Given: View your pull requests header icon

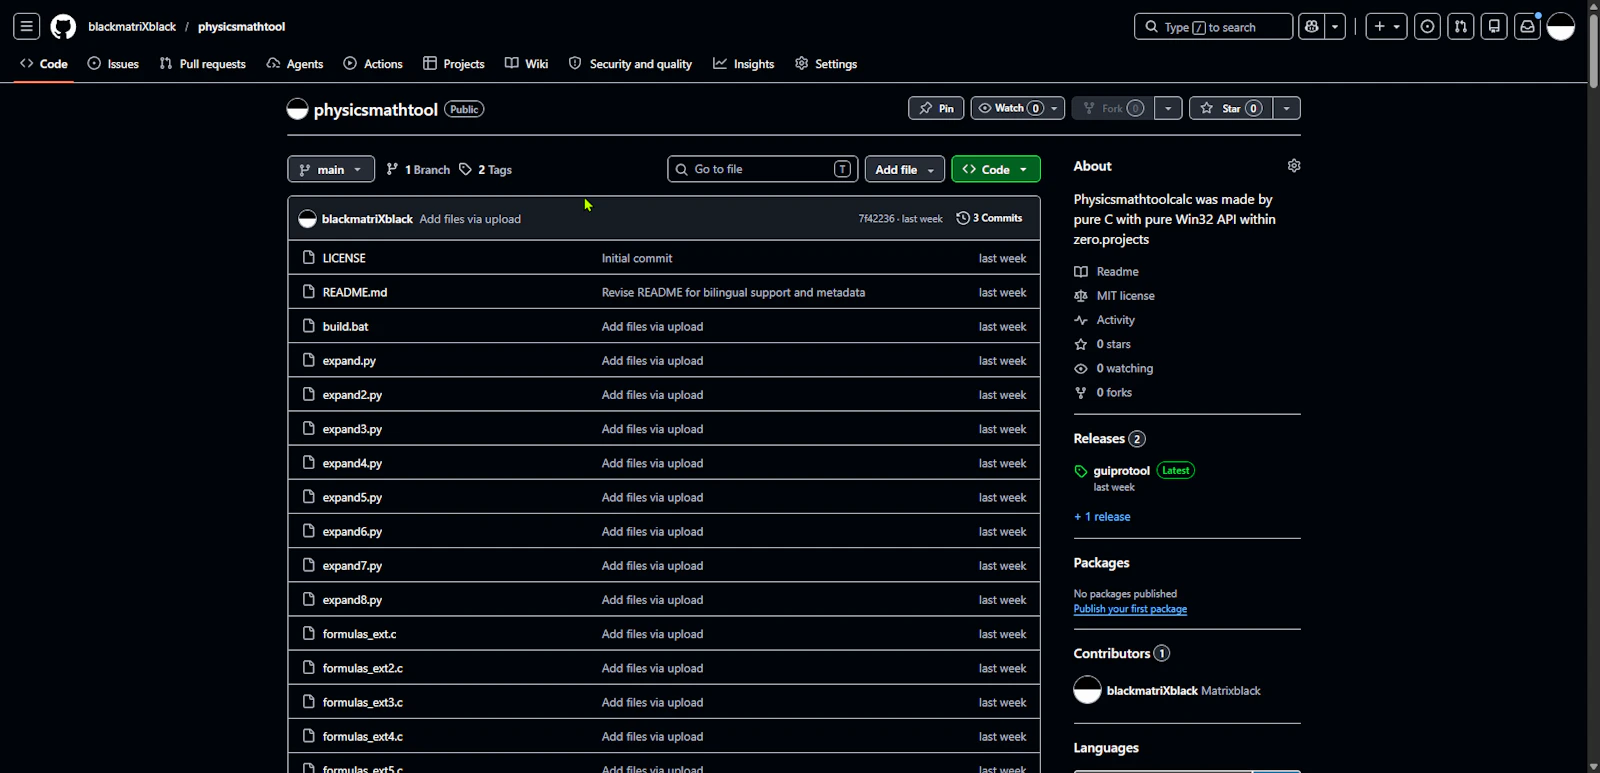Looking at the screenshot, I should (x=1461, y=27).
